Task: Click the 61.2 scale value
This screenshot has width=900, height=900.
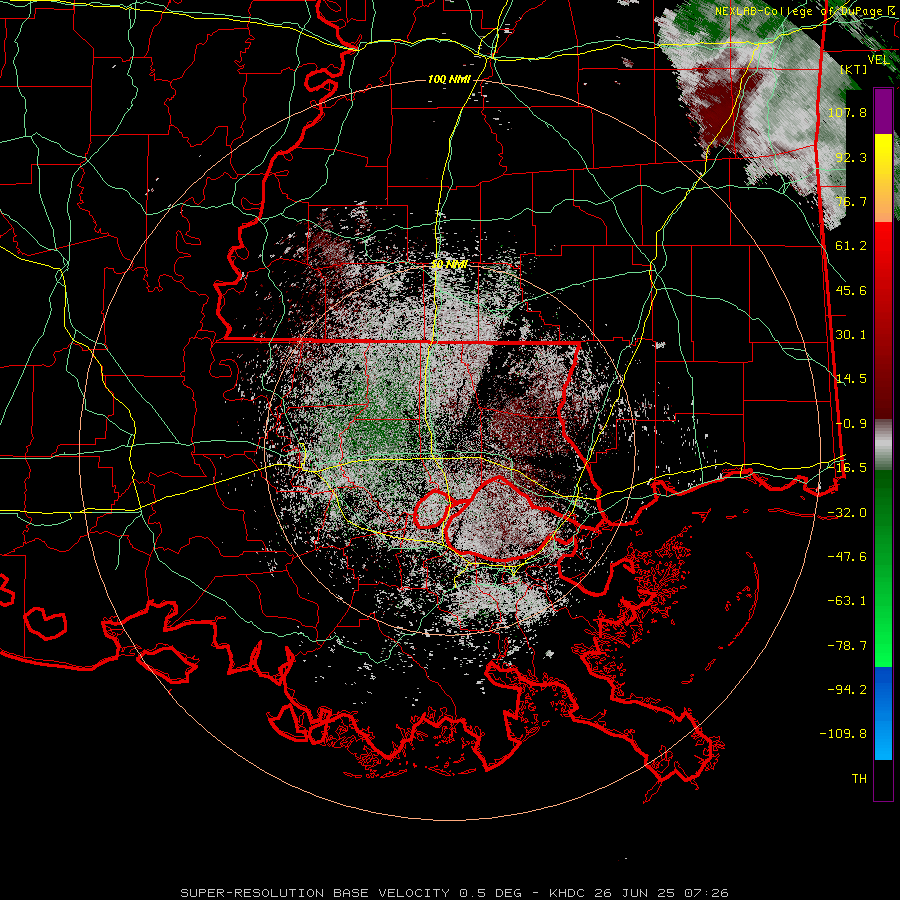Action: coord(851,246)
